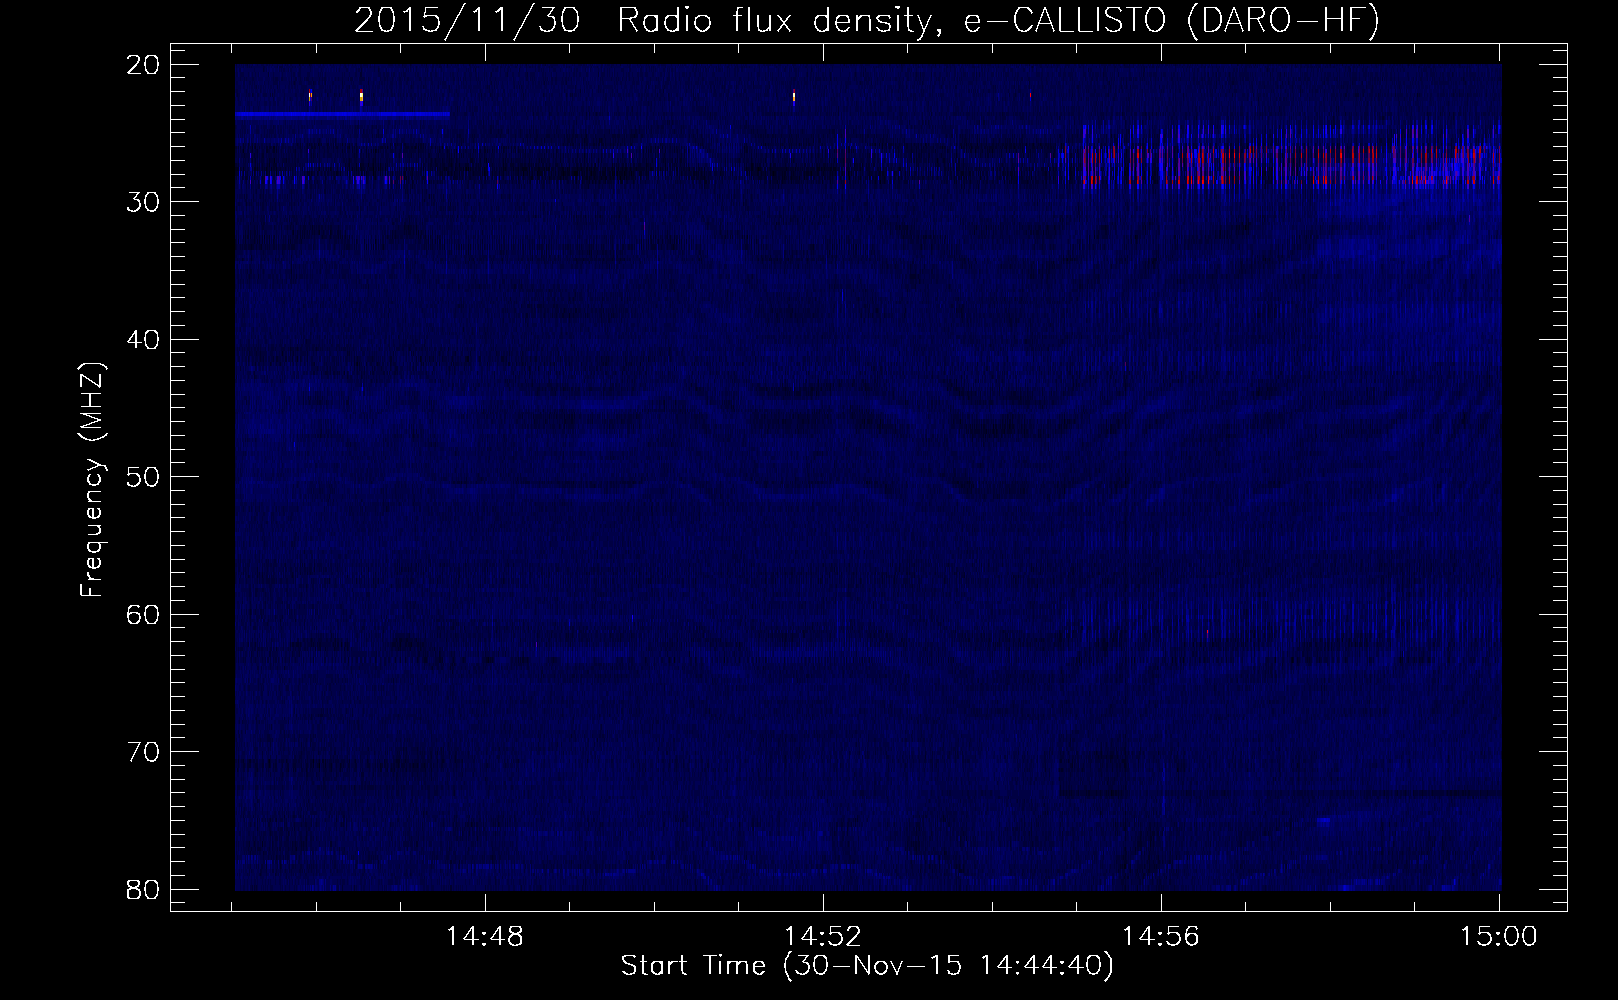1618x1000 pixels.
Task: Click the 15:00 time tick label
Action: tap(1498, 937)
